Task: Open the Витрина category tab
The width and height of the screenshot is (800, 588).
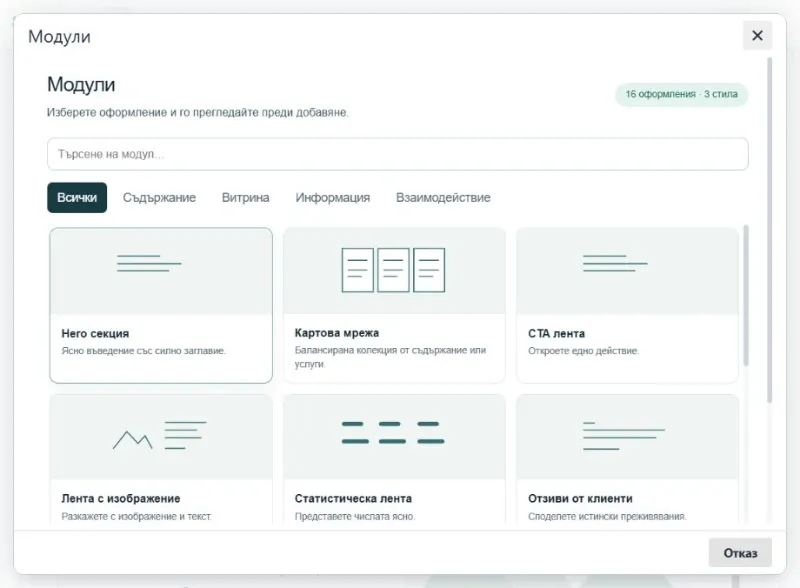Action: (x=245, y=198)
